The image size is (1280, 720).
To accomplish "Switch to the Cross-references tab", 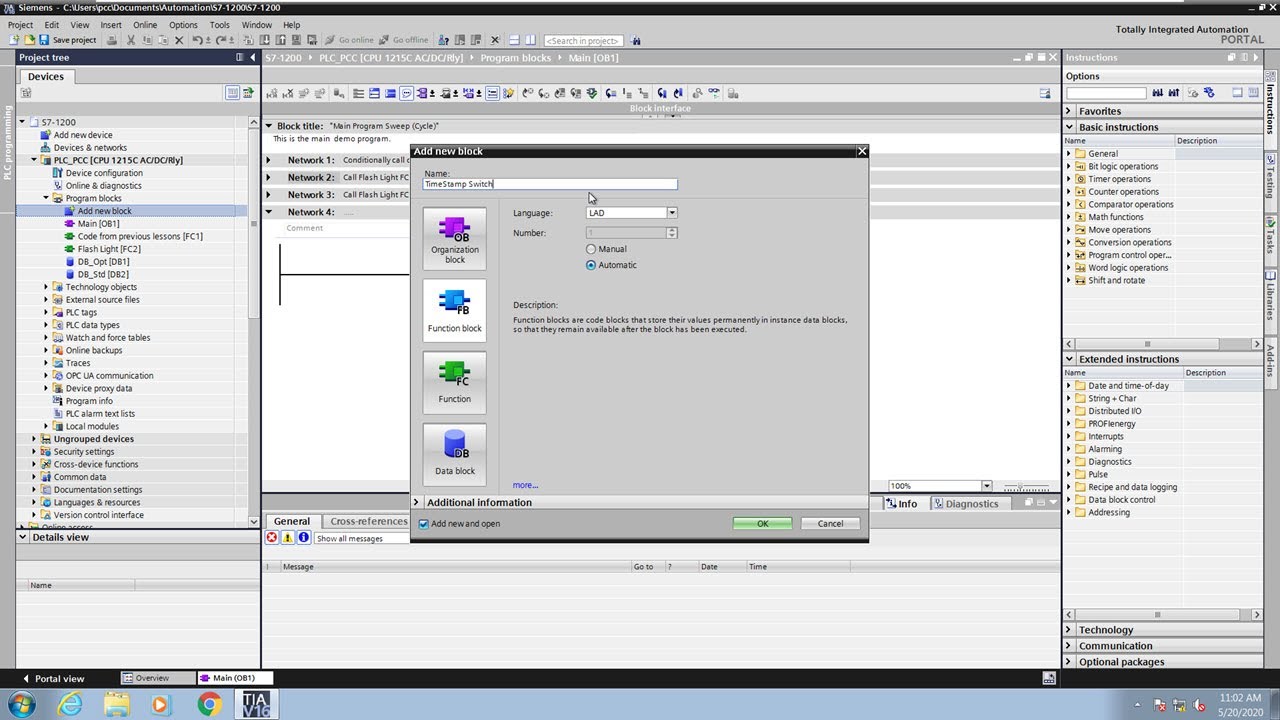I will pos(369,521).
